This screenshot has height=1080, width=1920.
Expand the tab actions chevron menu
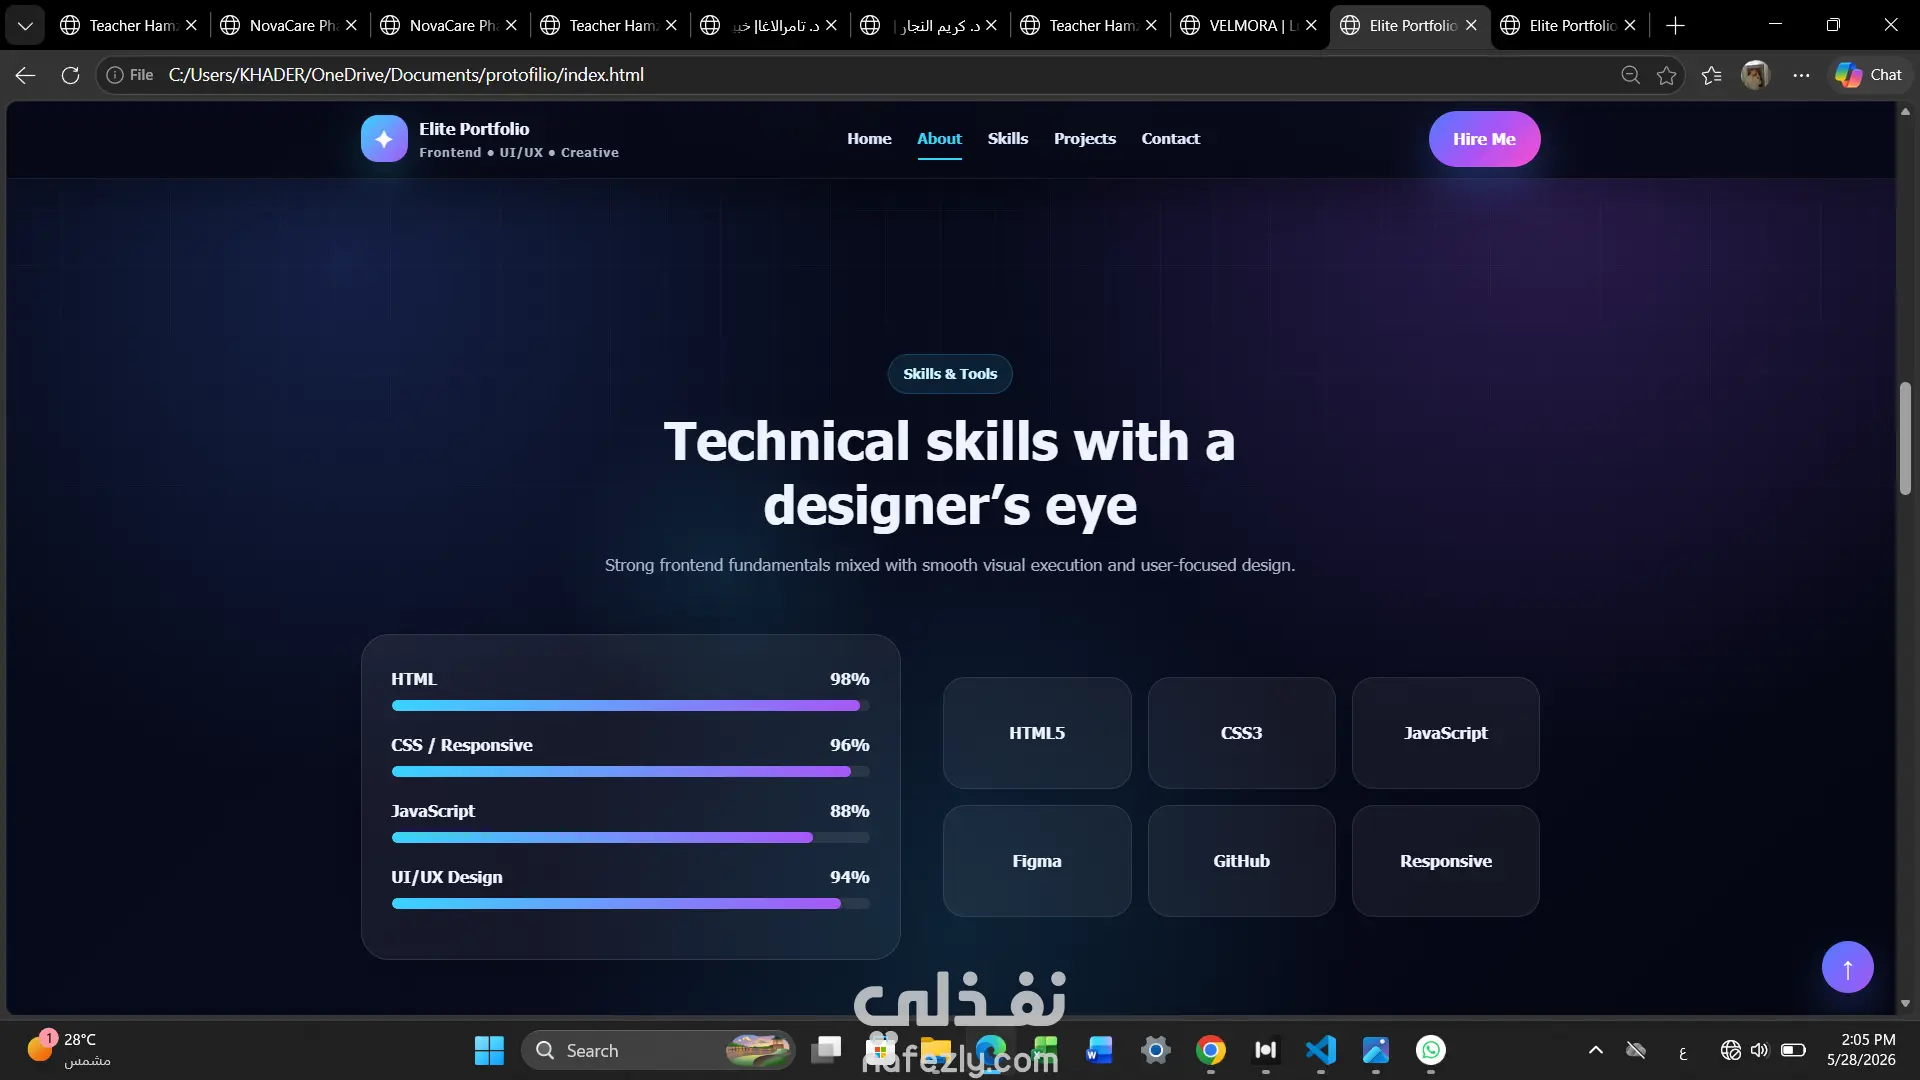click(25, 26)
